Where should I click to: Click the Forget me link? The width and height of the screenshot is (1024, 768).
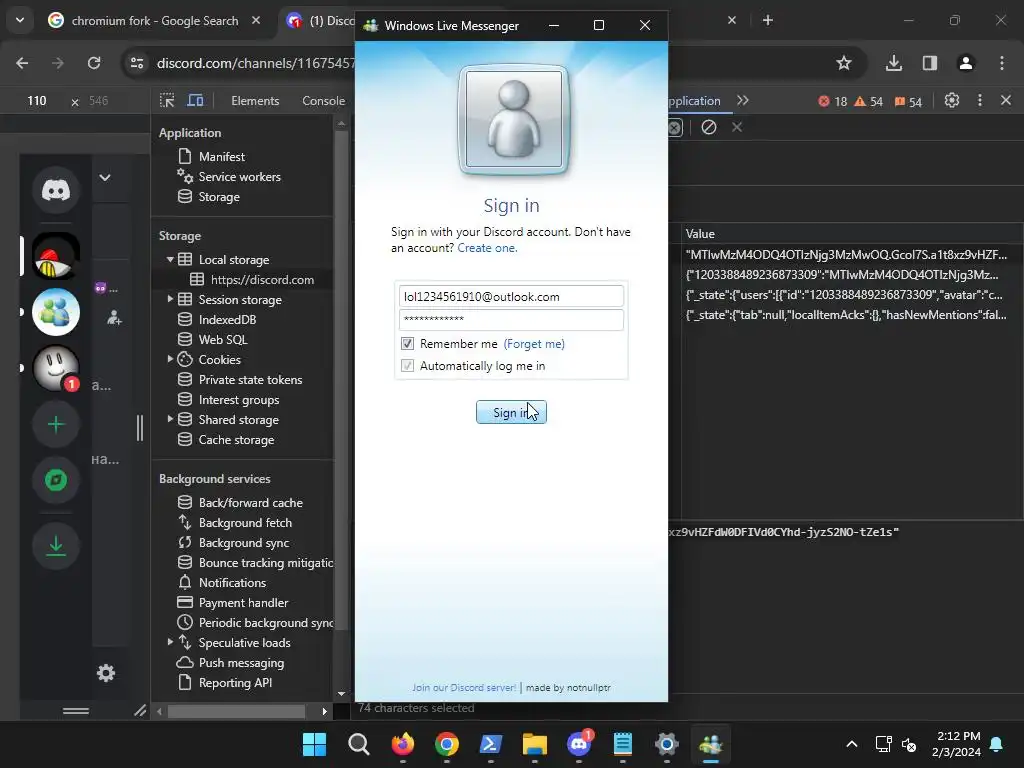[534, 344]
